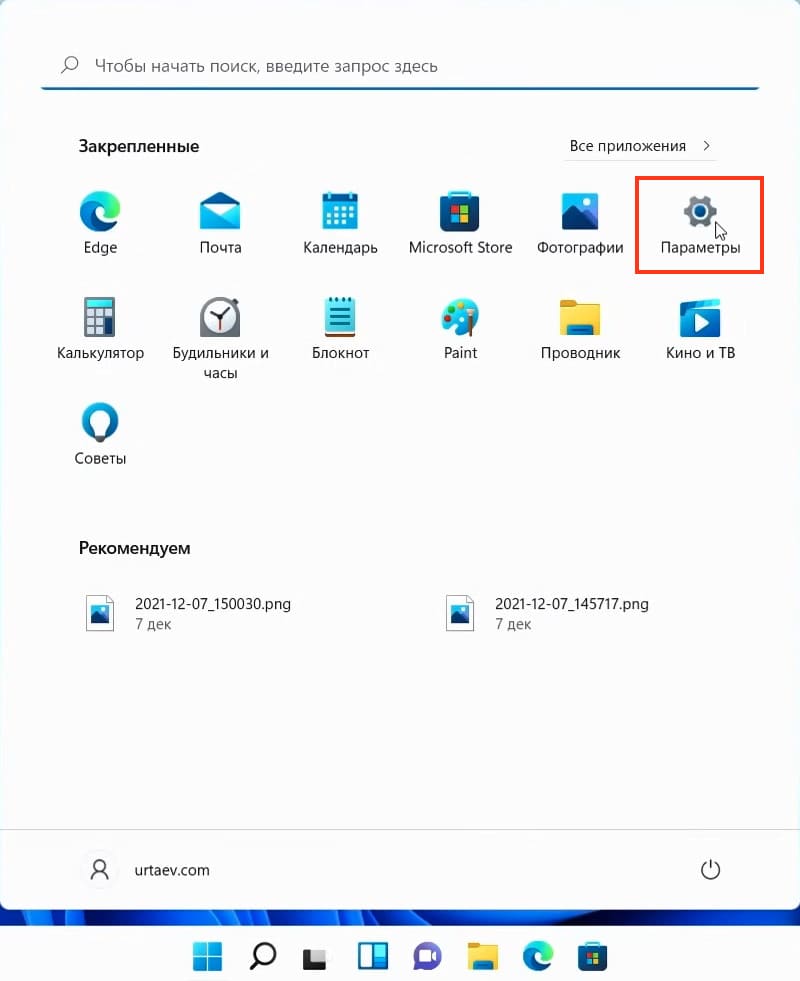Launch Edge from the taskbar

pos(538,956)
